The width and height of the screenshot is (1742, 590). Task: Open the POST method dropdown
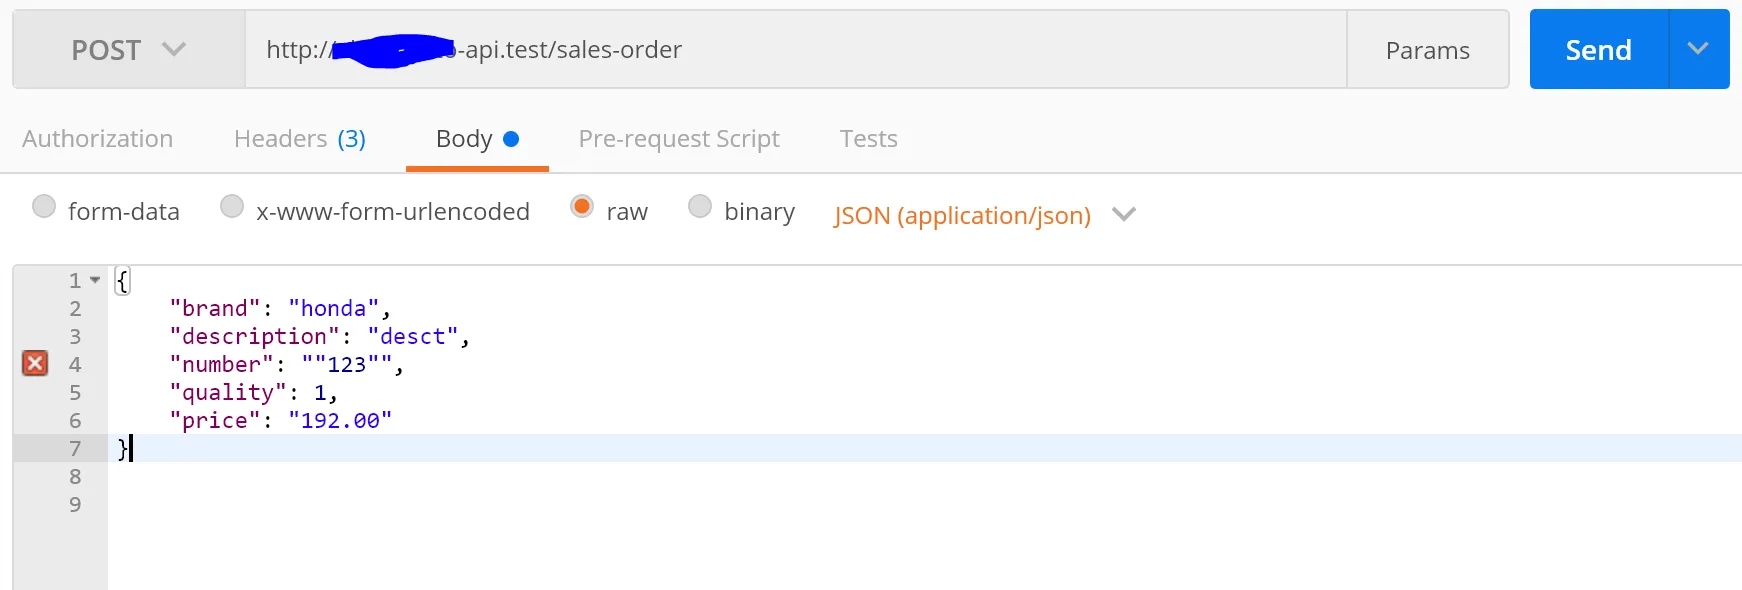(x=128, y=50)
